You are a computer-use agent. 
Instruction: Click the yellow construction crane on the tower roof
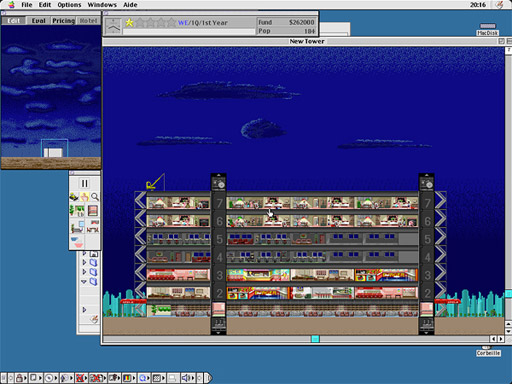click(155, 182)
